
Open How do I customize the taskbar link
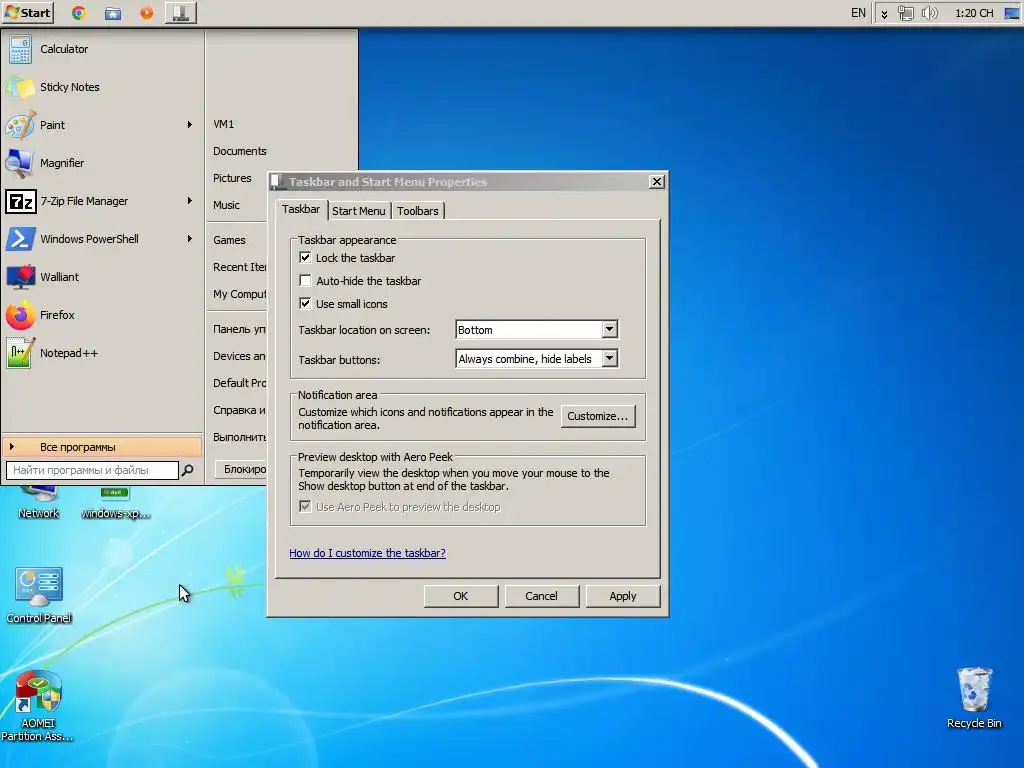(368, 553)
